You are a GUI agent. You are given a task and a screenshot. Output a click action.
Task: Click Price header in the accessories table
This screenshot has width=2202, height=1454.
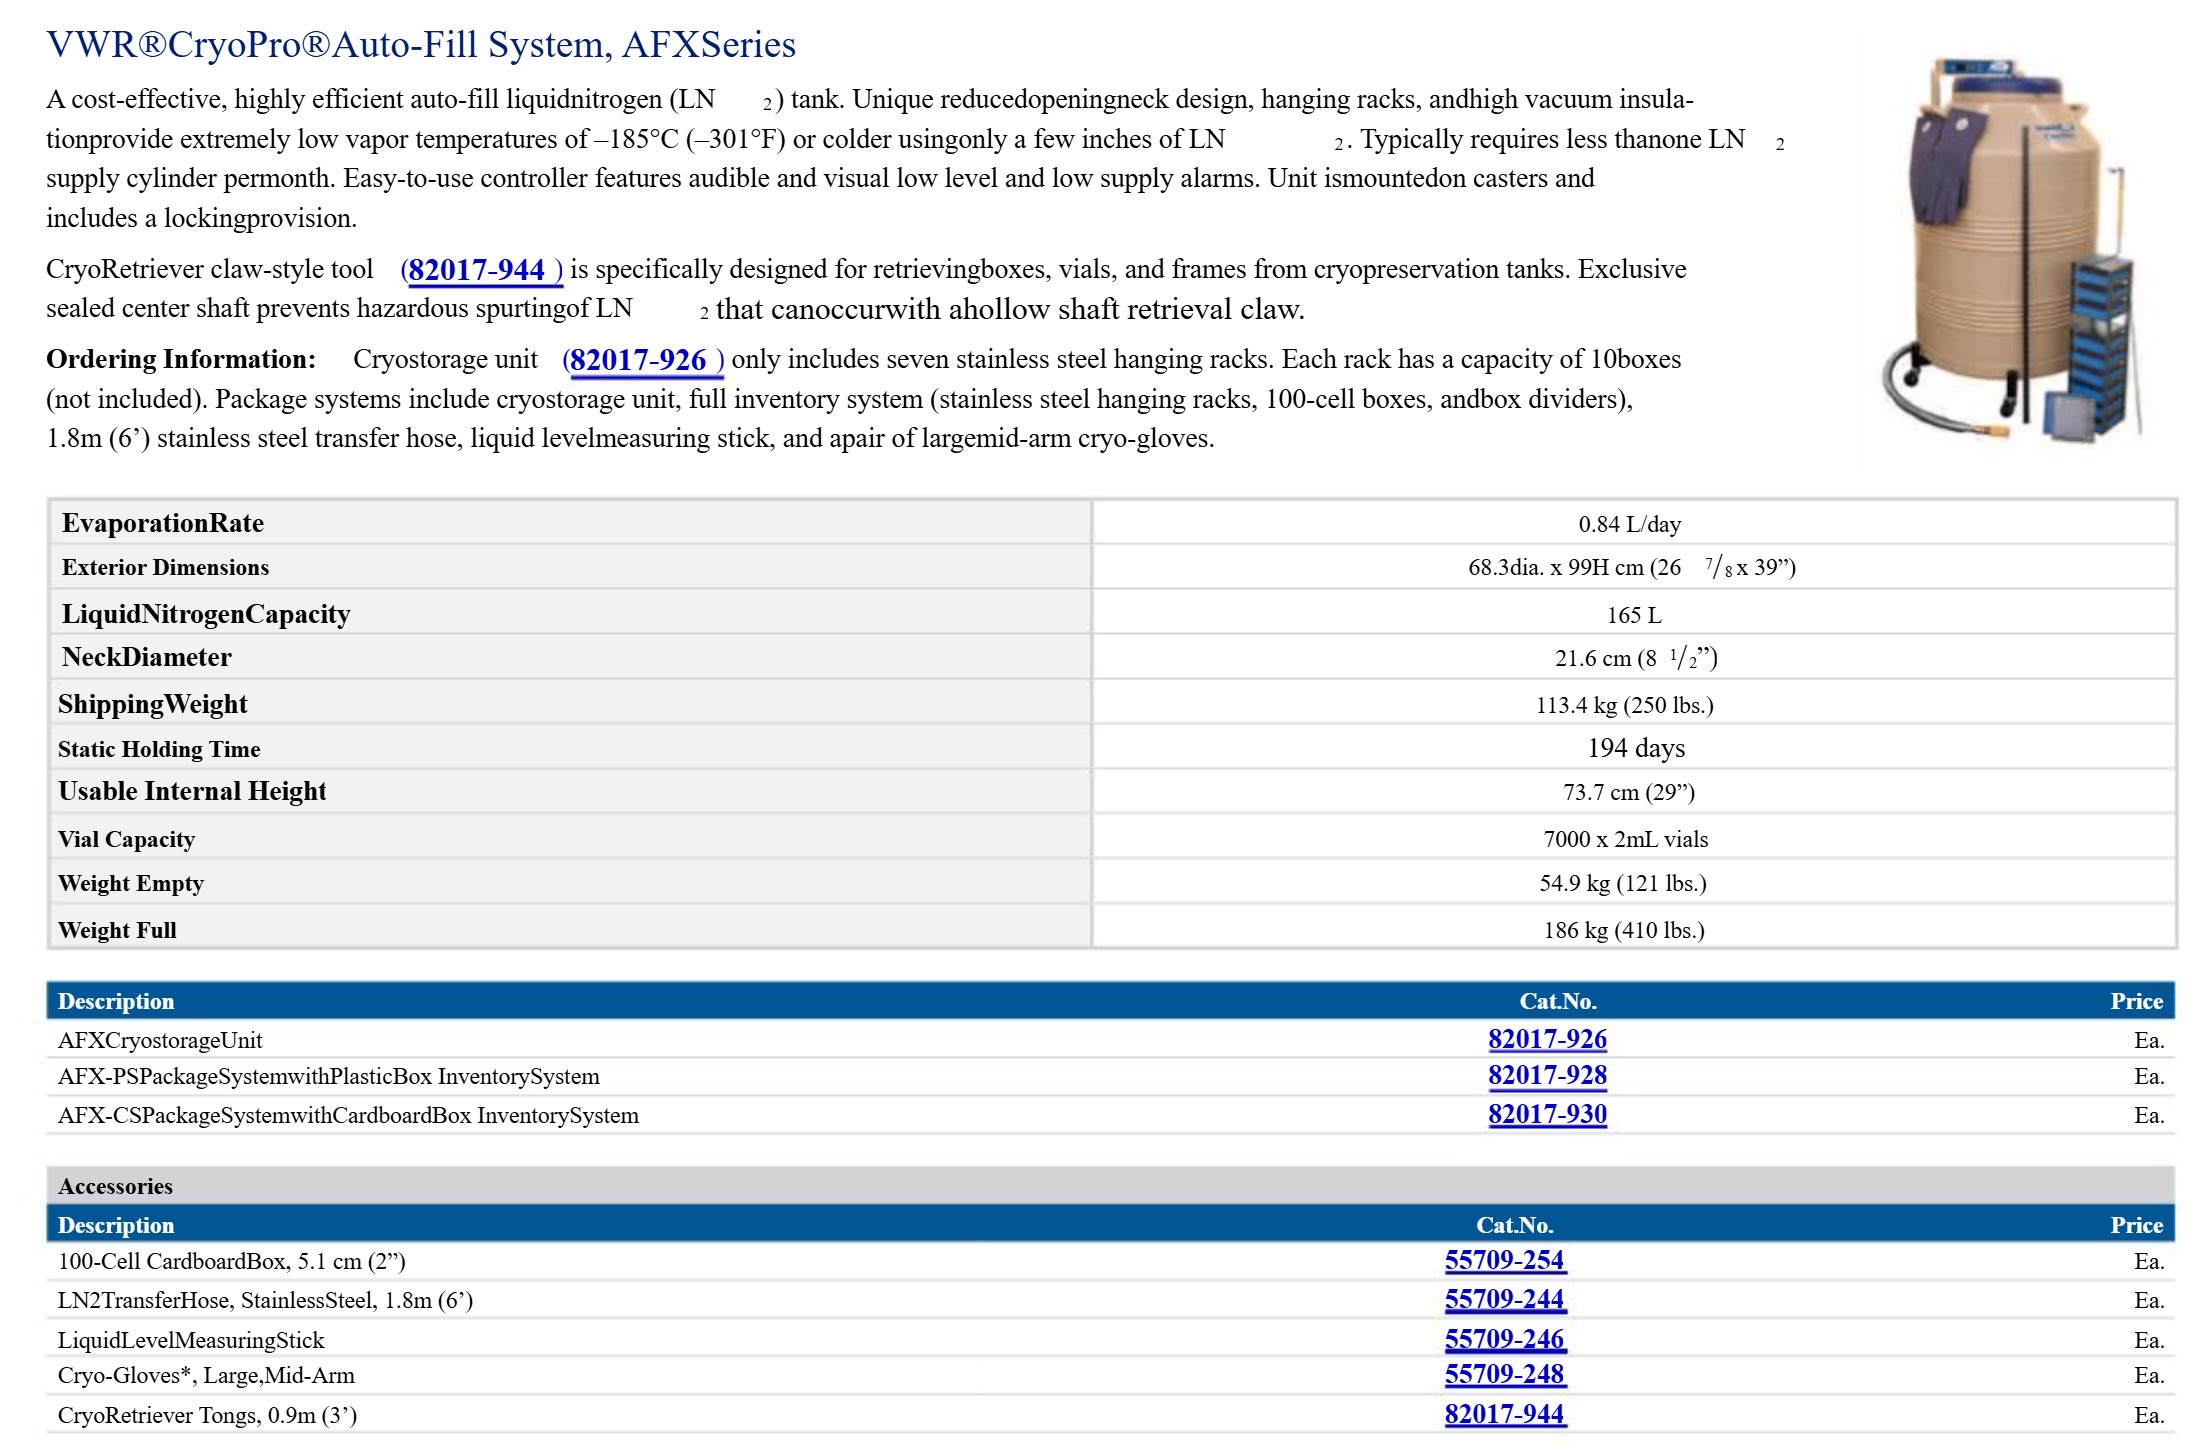[2136, 1225]
